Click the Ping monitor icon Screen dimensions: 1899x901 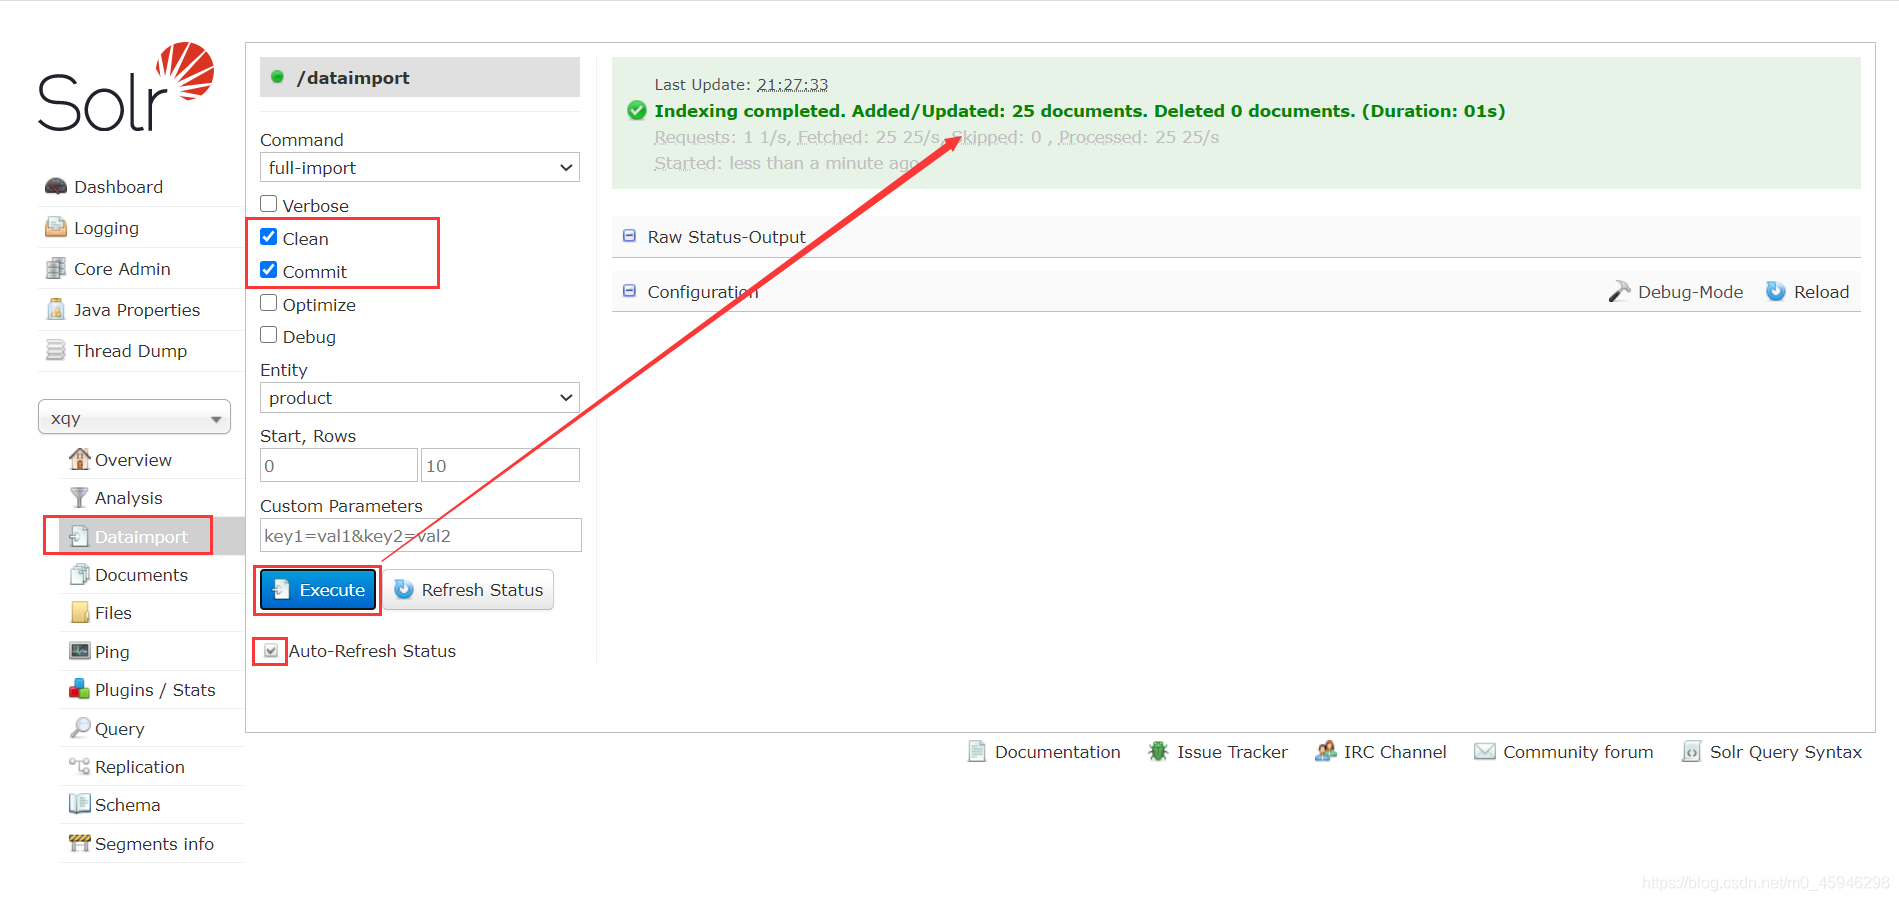(x=79, y=651)
